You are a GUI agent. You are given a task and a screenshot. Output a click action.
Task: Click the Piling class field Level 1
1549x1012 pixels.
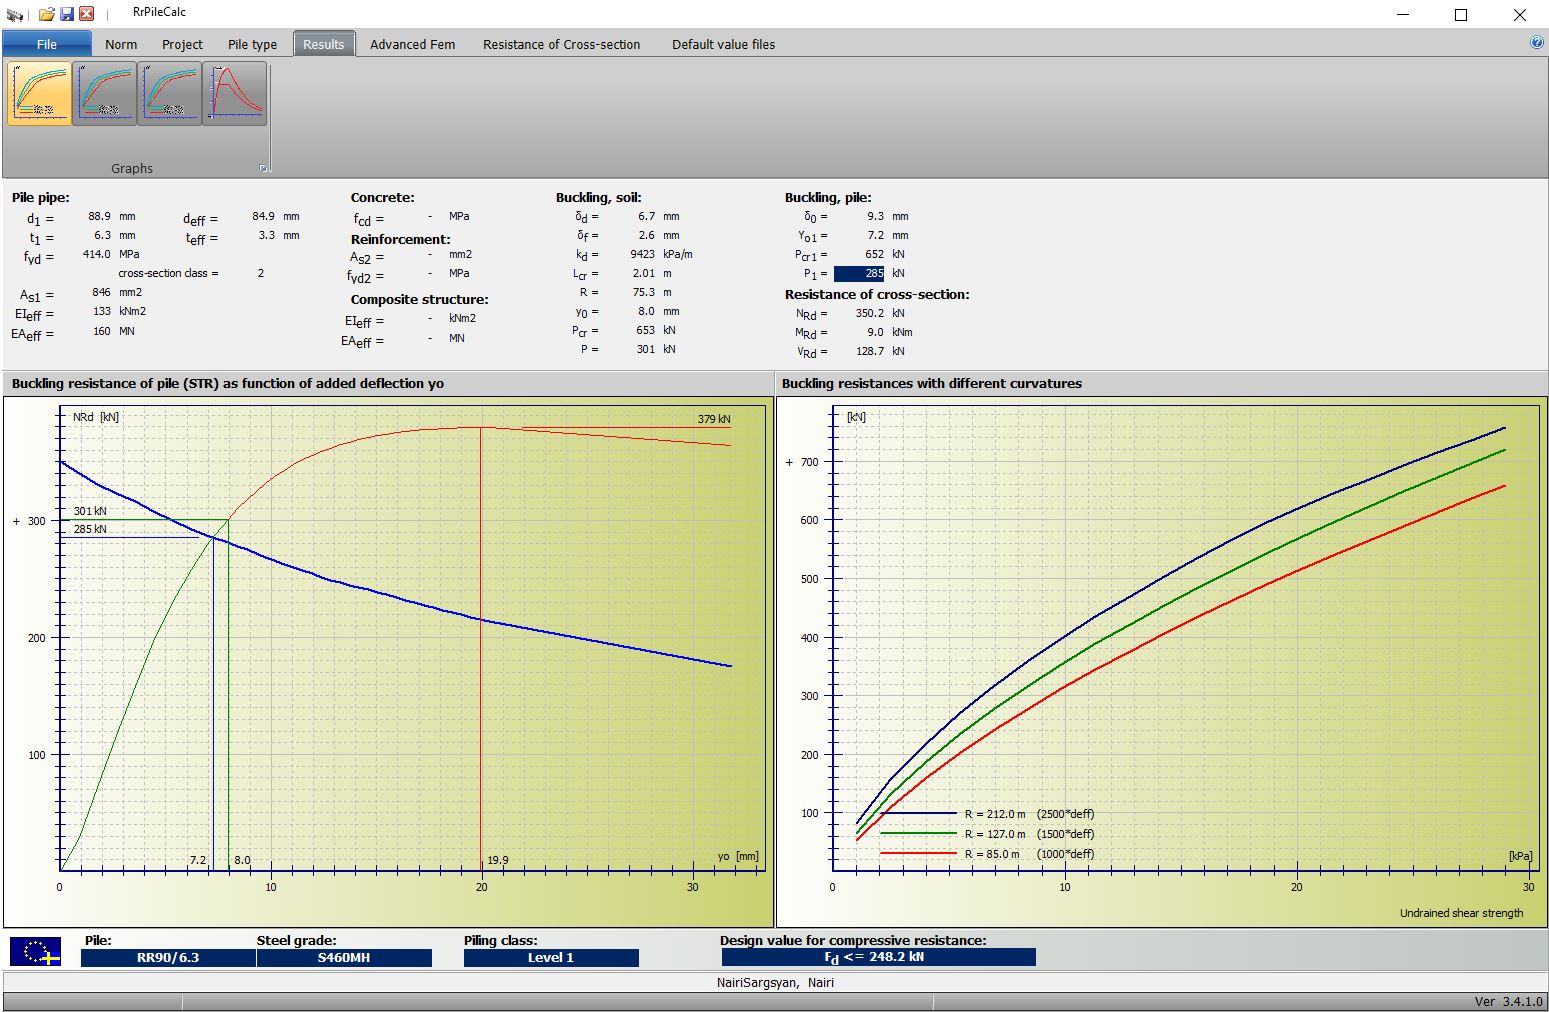tap(551, 957)
